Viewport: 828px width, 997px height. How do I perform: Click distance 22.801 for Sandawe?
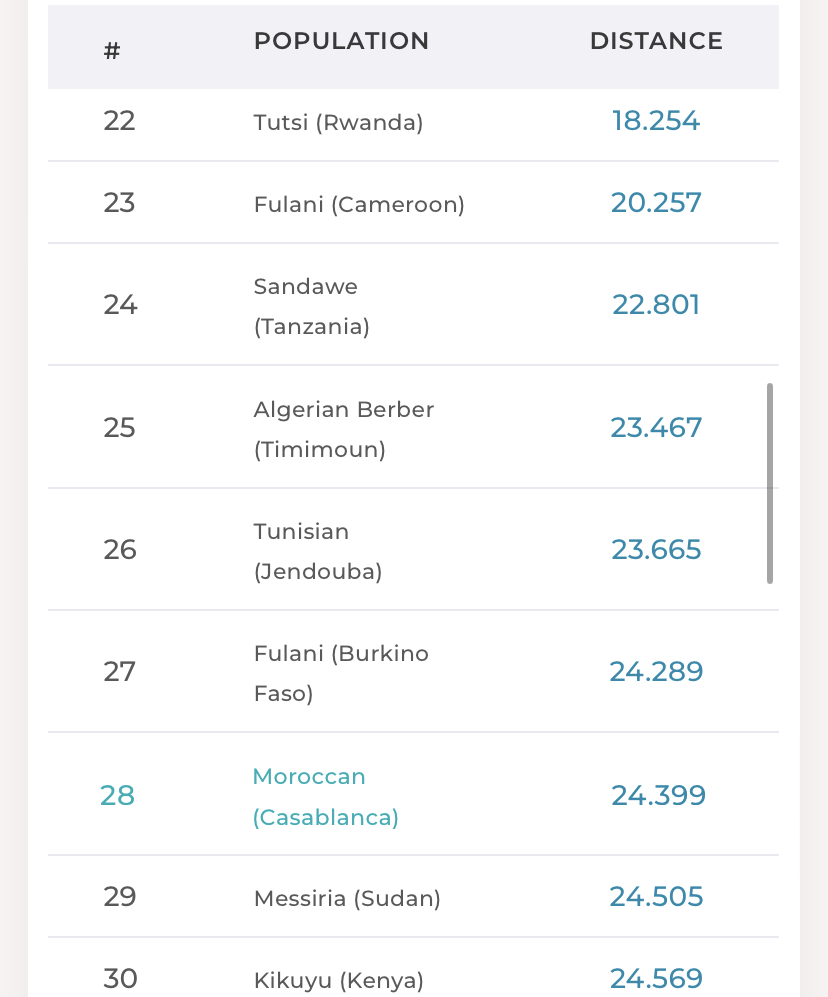[x=656, y=305]
